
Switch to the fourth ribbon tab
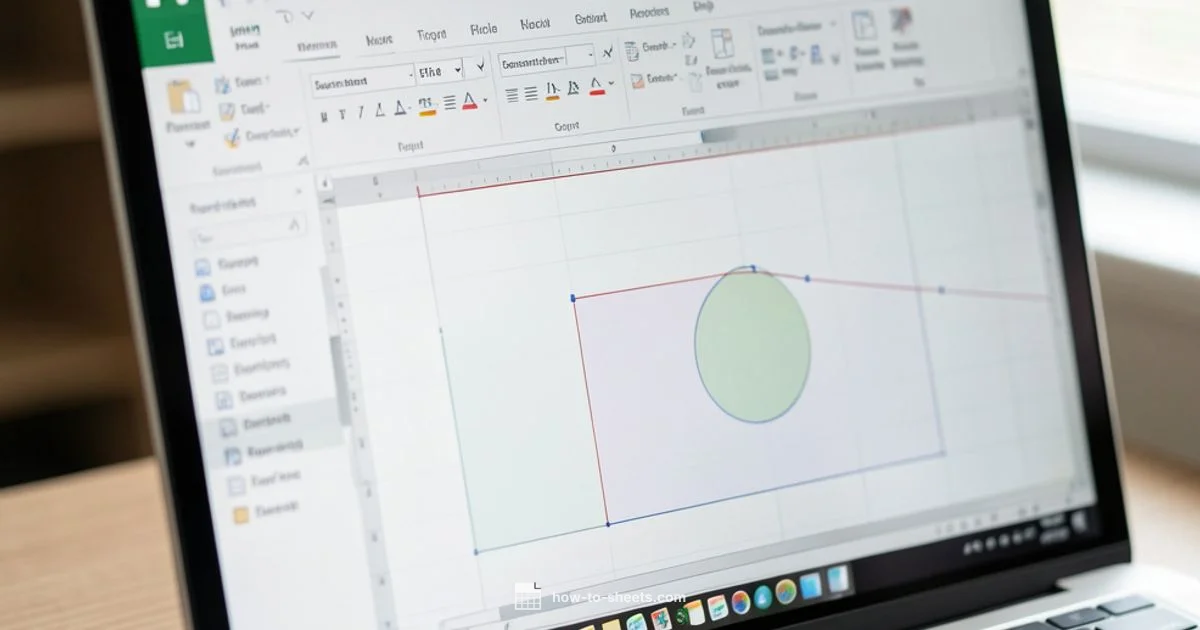pyautogui.click(x=483, y=30)
